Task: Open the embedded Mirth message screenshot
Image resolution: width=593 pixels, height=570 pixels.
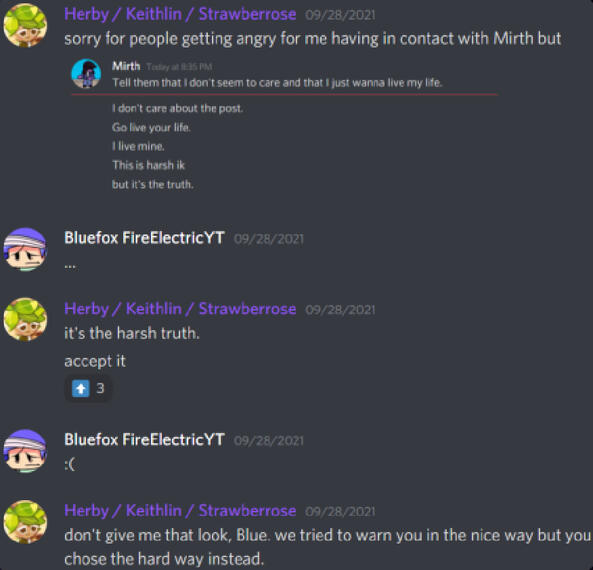Action: (x=284, y=125)
